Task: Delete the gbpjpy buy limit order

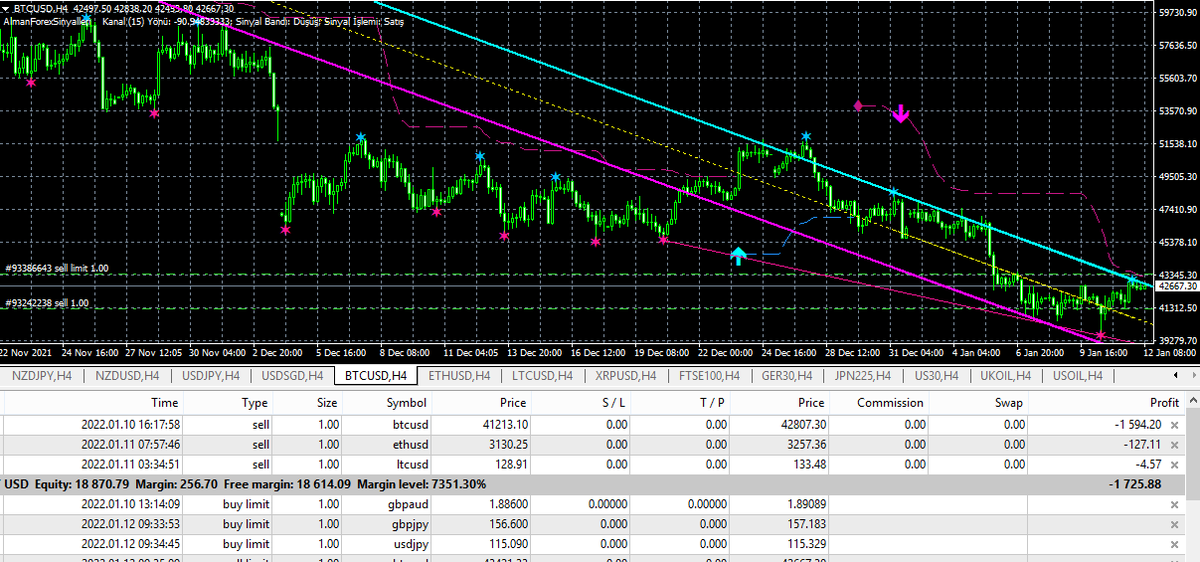Action: [1174, 524]
